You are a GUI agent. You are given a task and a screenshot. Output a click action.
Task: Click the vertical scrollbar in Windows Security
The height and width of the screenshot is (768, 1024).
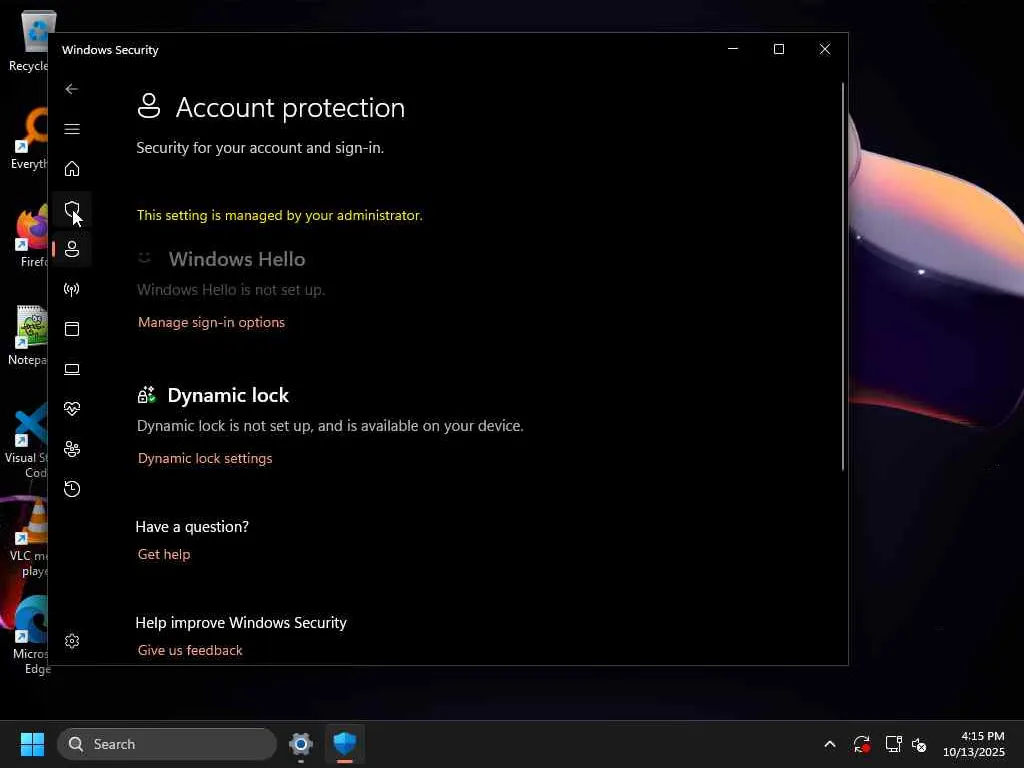pos(842,276)
